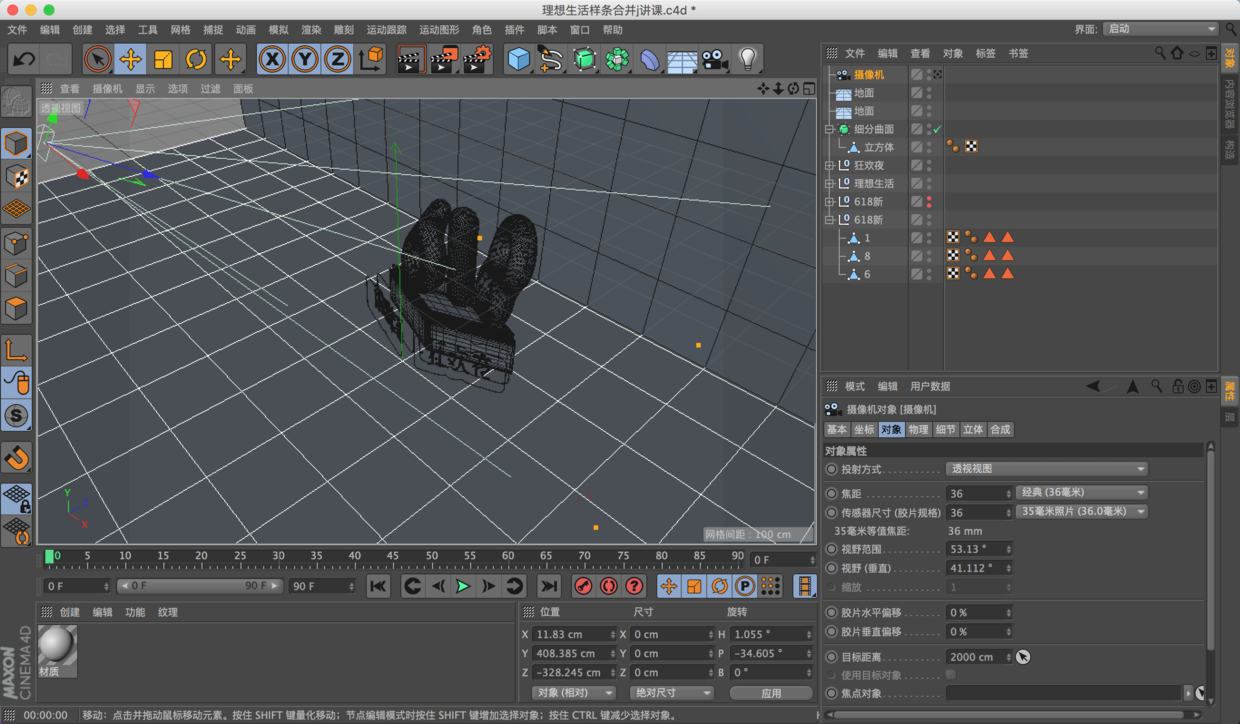Open the 投射方式 dropdown
Image resolution: width=1240 pixels, height=724 pixels.
(x=1046, y=468)
